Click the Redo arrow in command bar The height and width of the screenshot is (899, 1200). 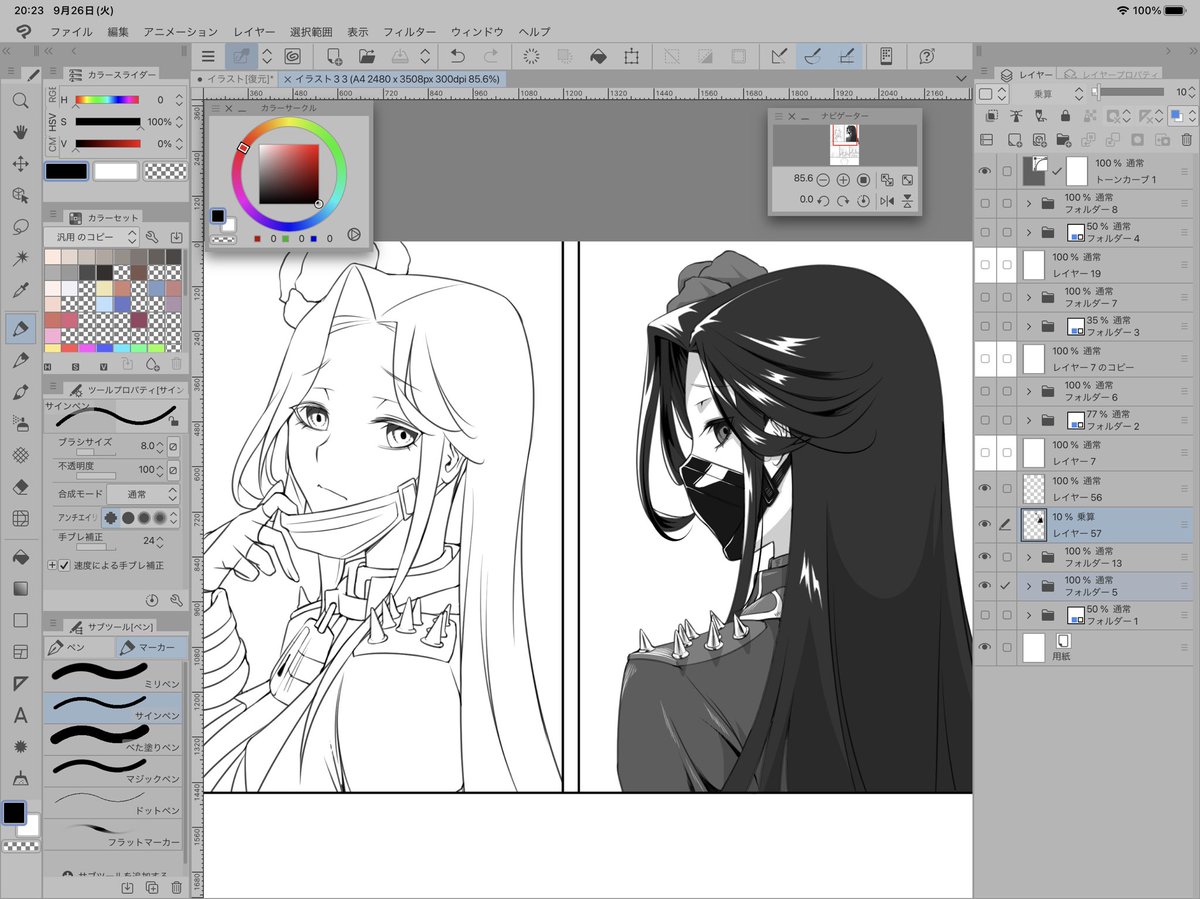(x=491, y=57)
